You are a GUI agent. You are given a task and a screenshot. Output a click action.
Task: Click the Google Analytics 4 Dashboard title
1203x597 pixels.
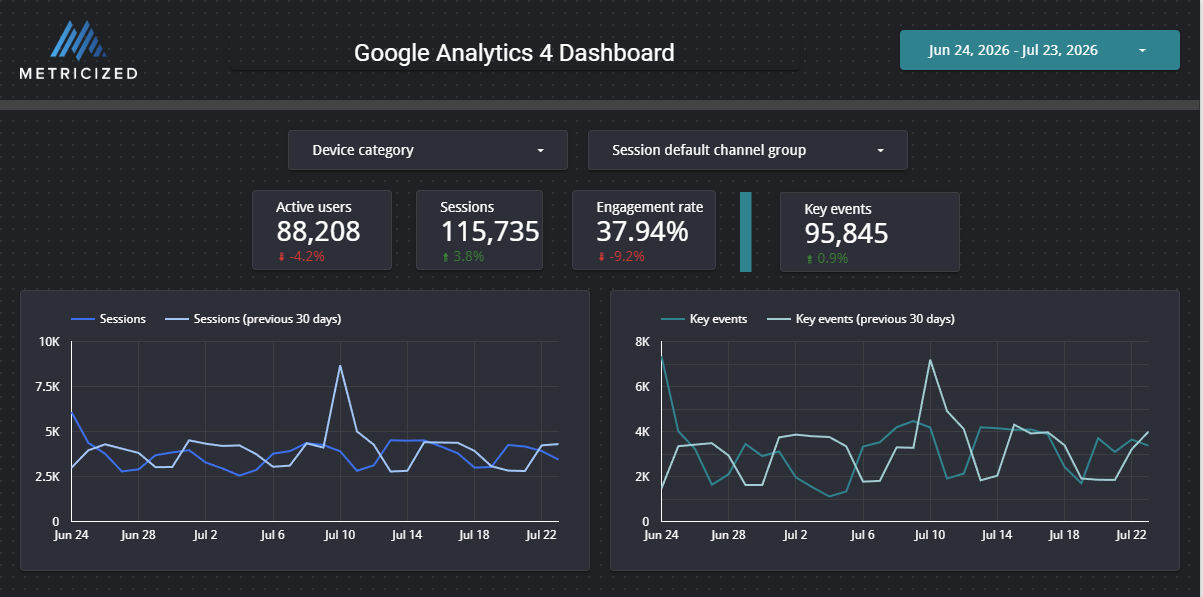click(514, 53)
